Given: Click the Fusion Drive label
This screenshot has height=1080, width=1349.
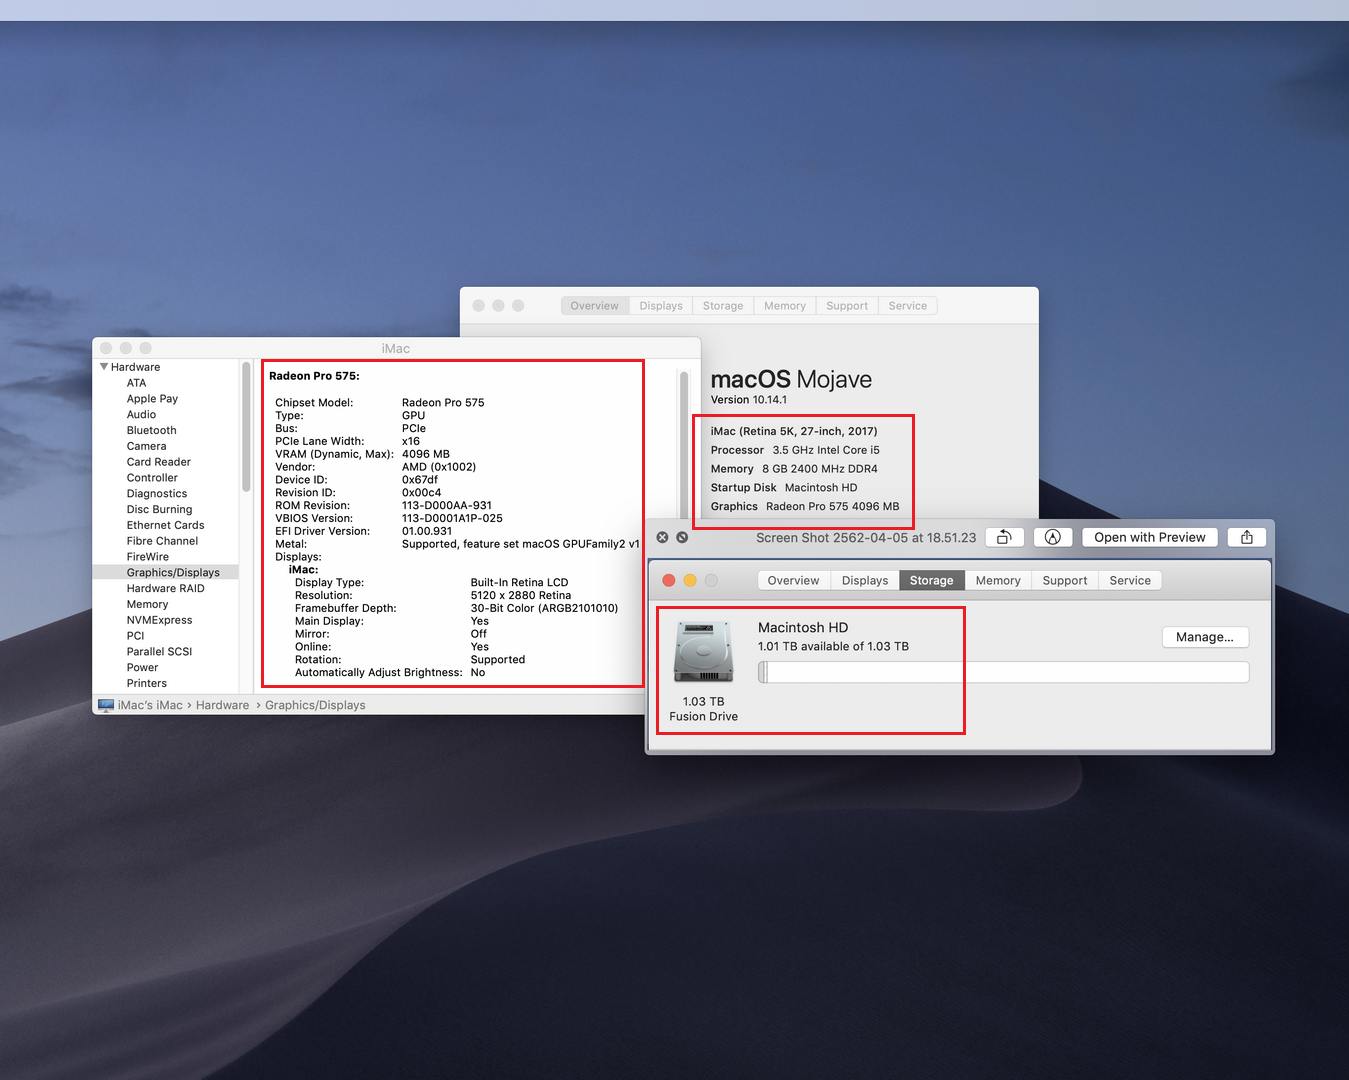Looking at the screenshot, I should [x=704, y=717].
